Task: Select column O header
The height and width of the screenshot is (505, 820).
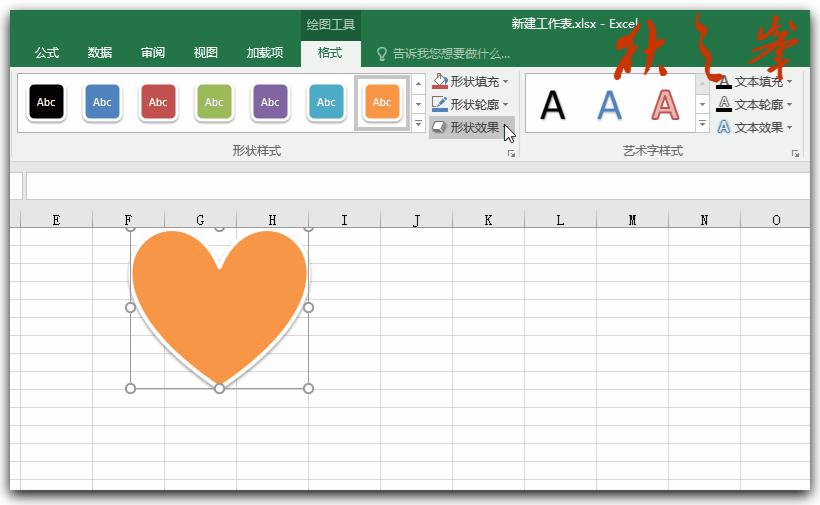Action: [x=776, y=220]
